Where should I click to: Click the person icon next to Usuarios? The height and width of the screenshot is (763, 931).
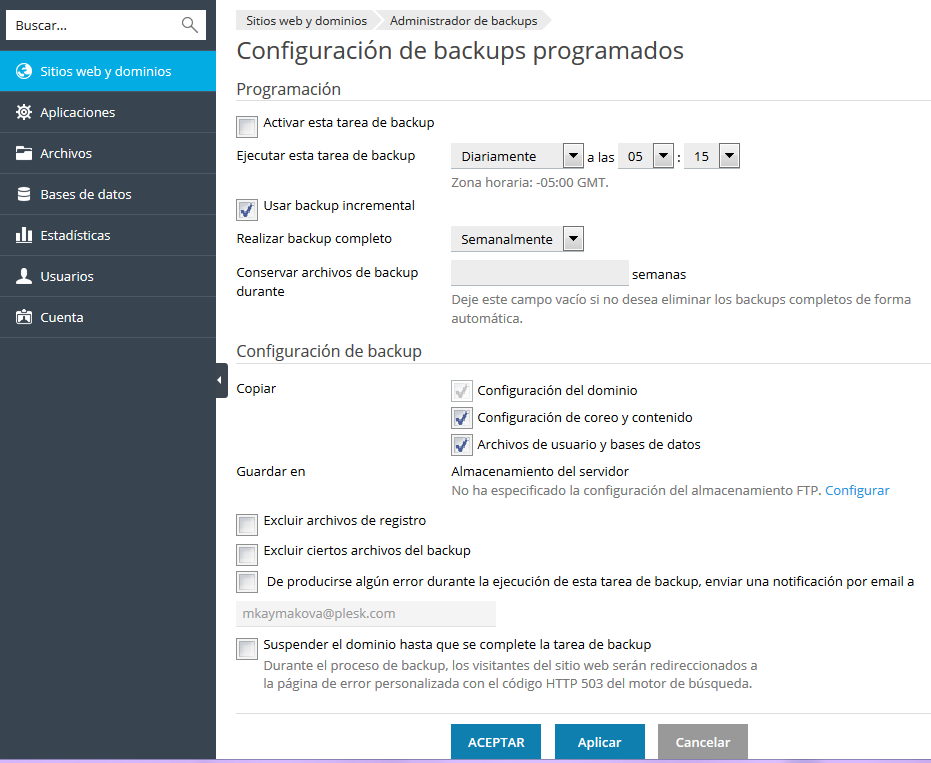click(x=24, y=277)
